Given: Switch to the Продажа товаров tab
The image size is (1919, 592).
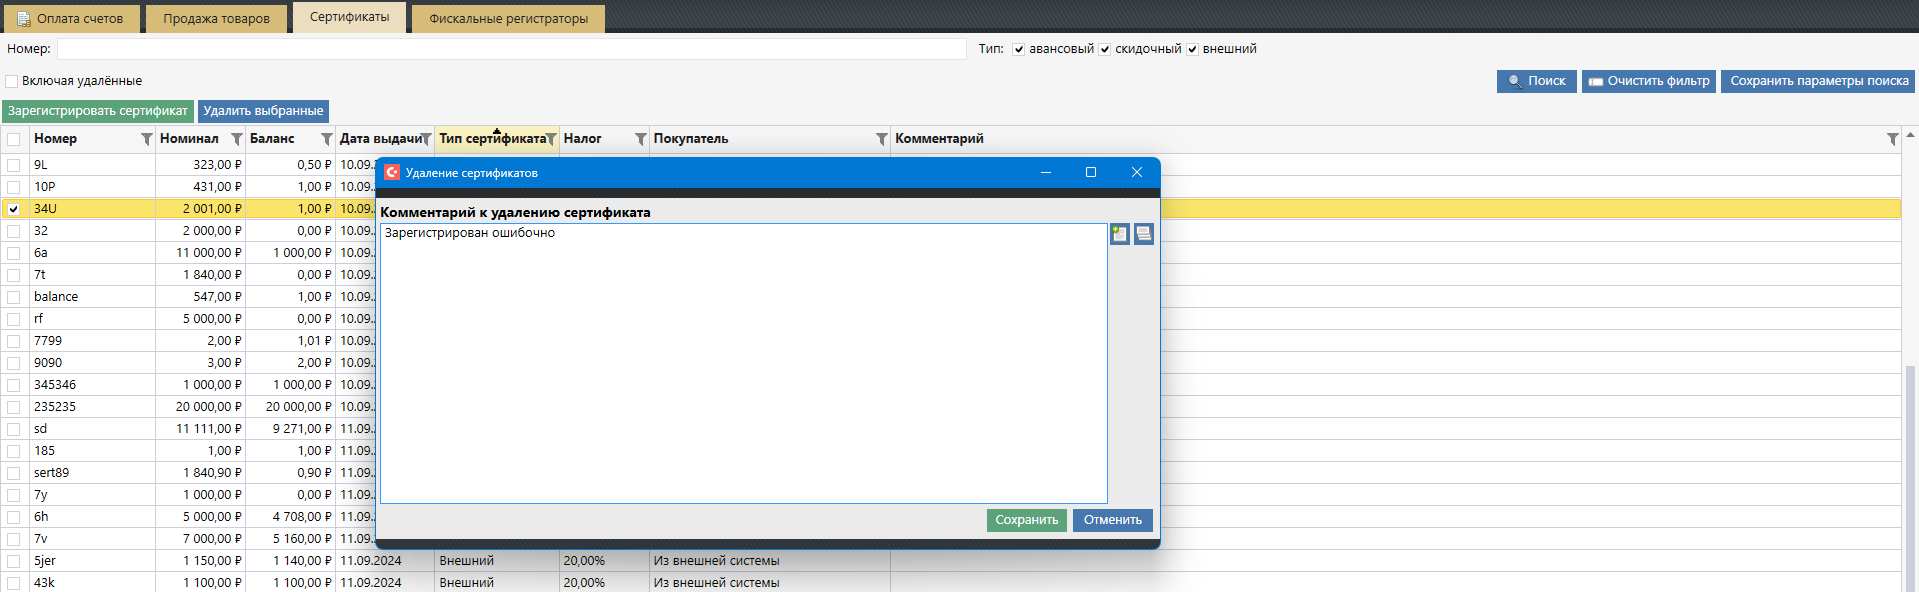Looking at the screenshot, I should 216,19.
